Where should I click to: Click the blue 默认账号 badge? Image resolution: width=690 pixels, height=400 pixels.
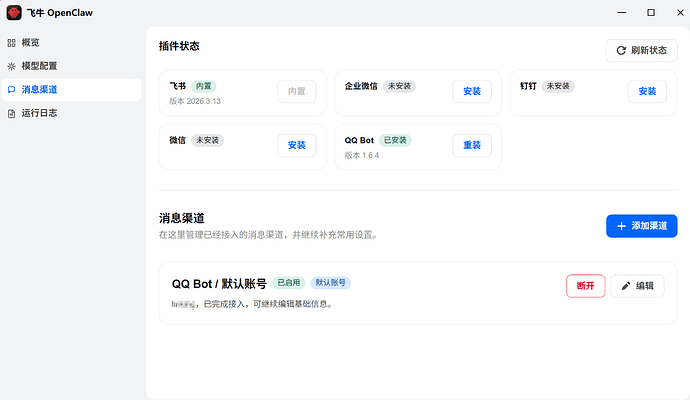coord(330,283)
